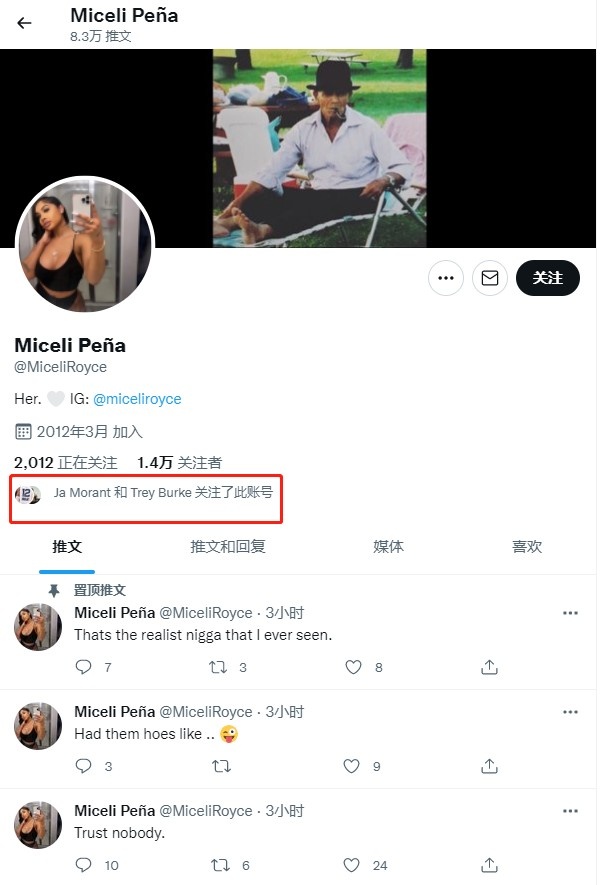The height and width of the screenshot is (885, 603).
Task: Switch to the 推文和回复 tab
Action: (x=228, y=547)
